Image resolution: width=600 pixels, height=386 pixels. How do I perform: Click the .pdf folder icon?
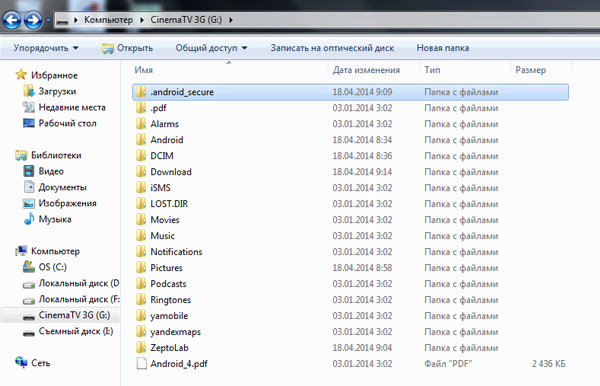(x=141, y=108)
